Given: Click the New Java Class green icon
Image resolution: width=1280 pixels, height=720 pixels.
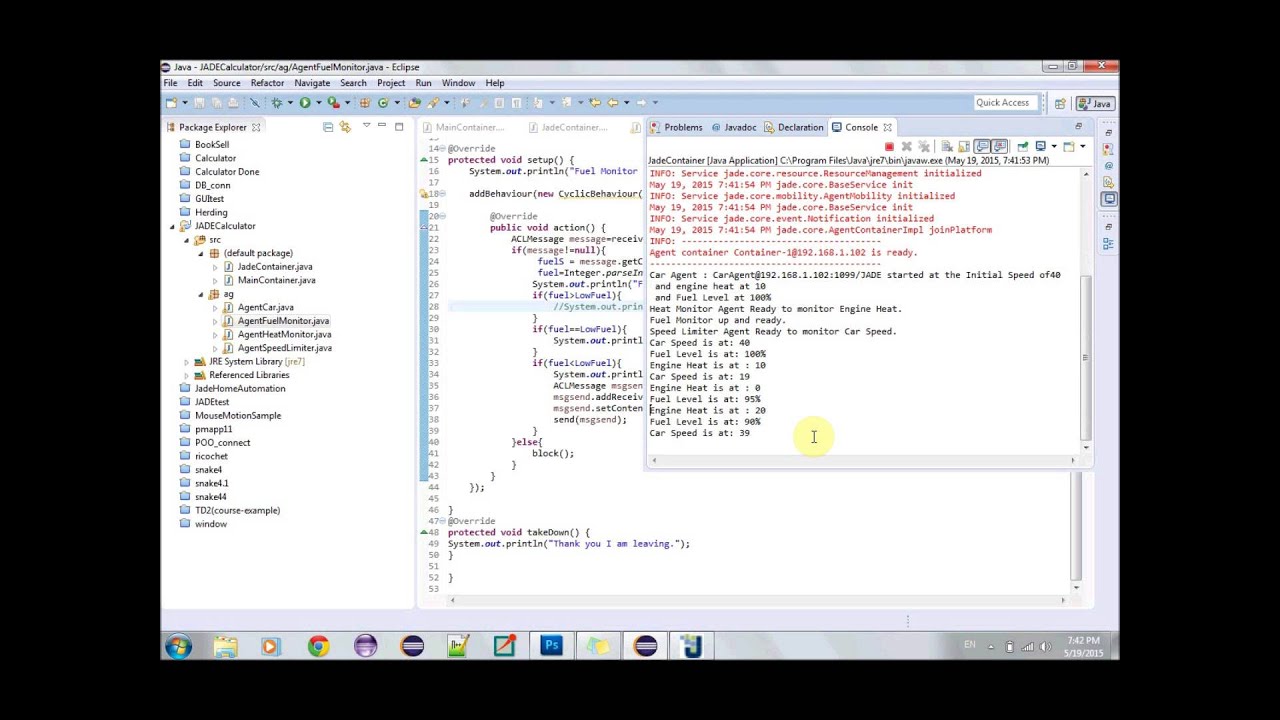Looking at the screenshot, I should click(383, 102).
